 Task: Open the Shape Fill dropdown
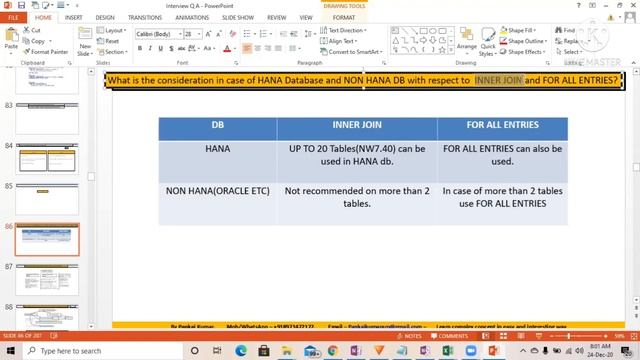pos(518,30)
